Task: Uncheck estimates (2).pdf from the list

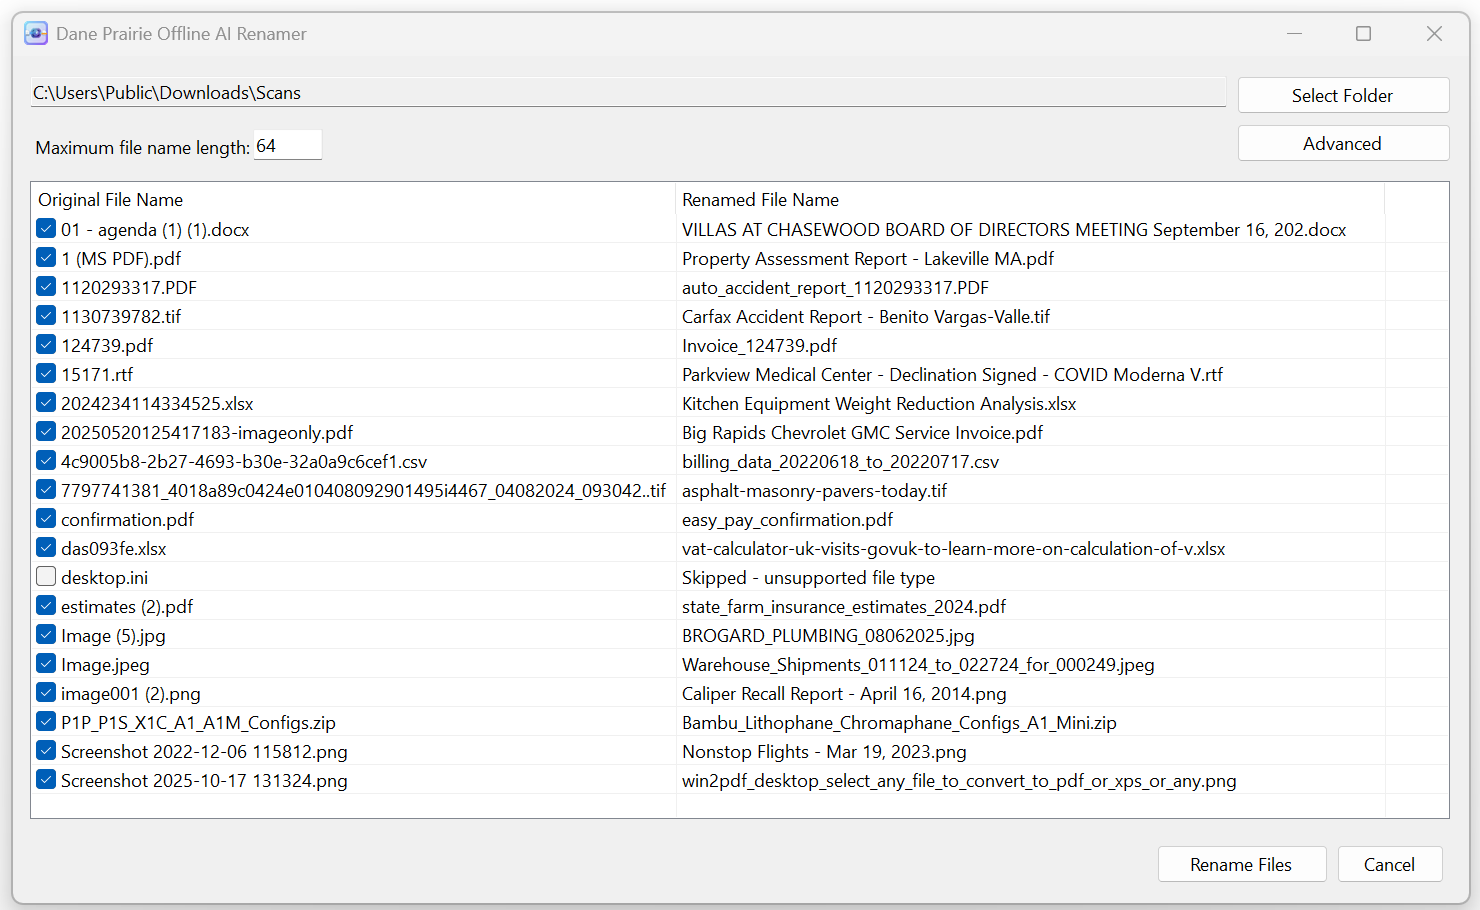Action: pyautogui.click(x=45, y=605)
